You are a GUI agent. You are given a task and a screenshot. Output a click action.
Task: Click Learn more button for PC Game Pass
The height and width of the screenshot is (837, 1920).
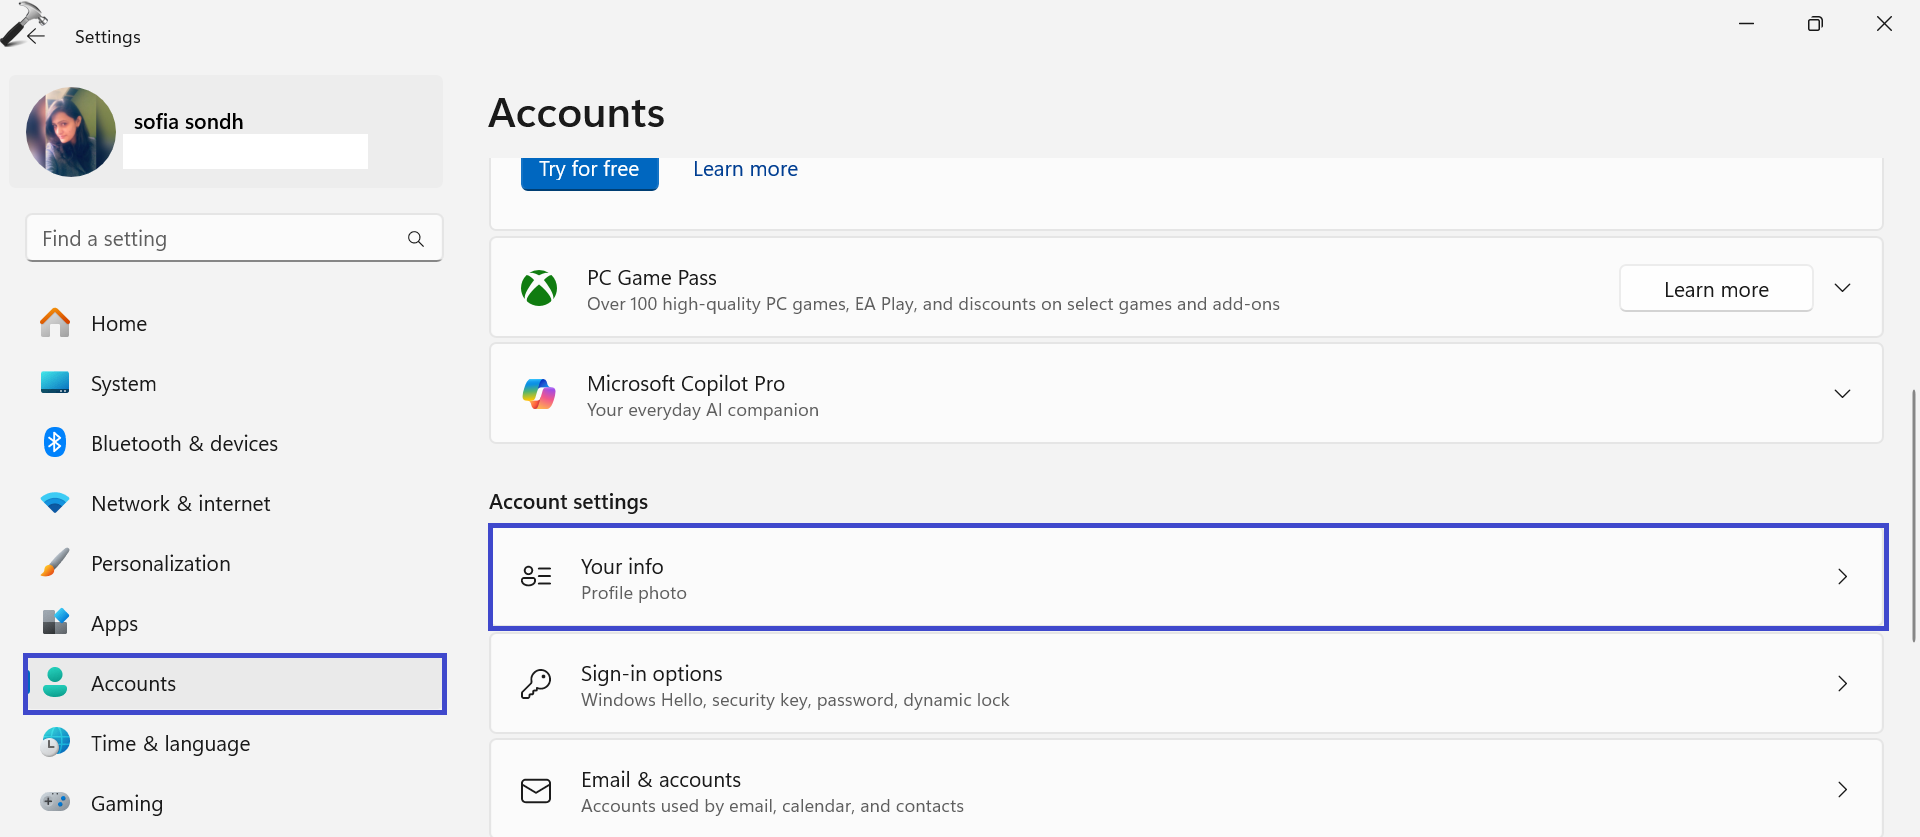tap(1715, 289)
